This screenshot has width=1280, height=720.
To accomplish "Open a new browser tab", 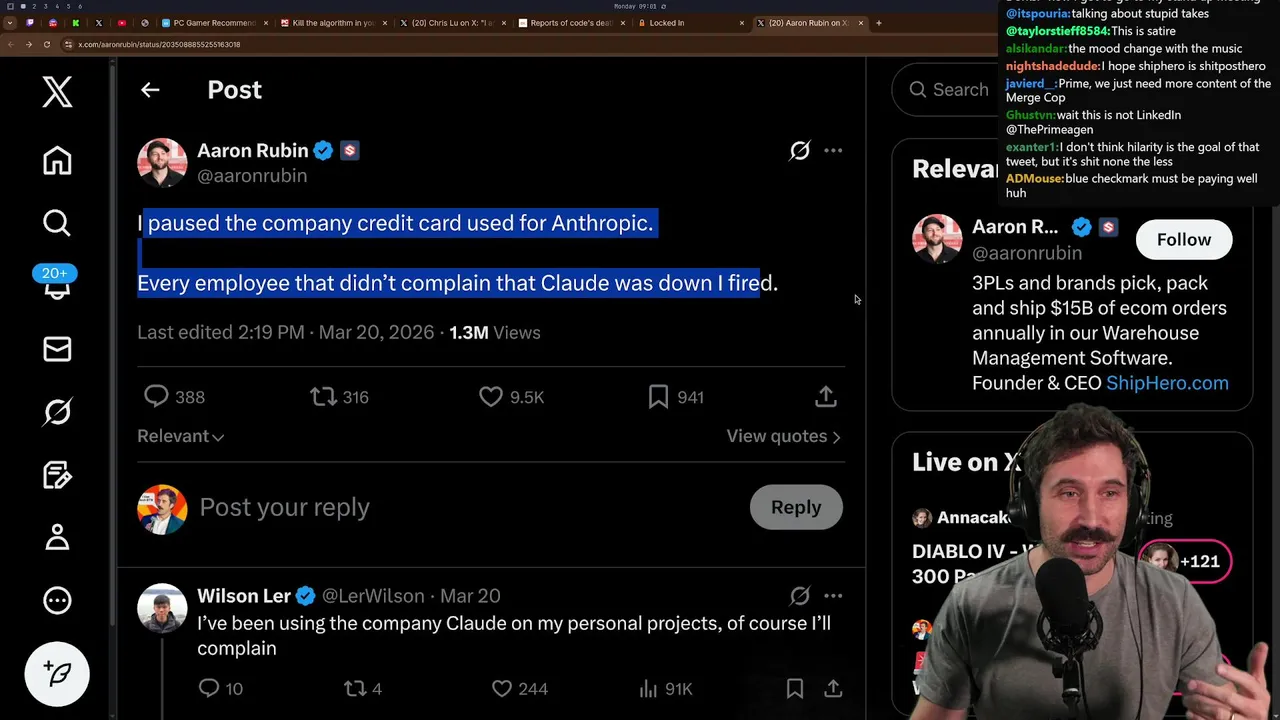I will click(879, 23).
